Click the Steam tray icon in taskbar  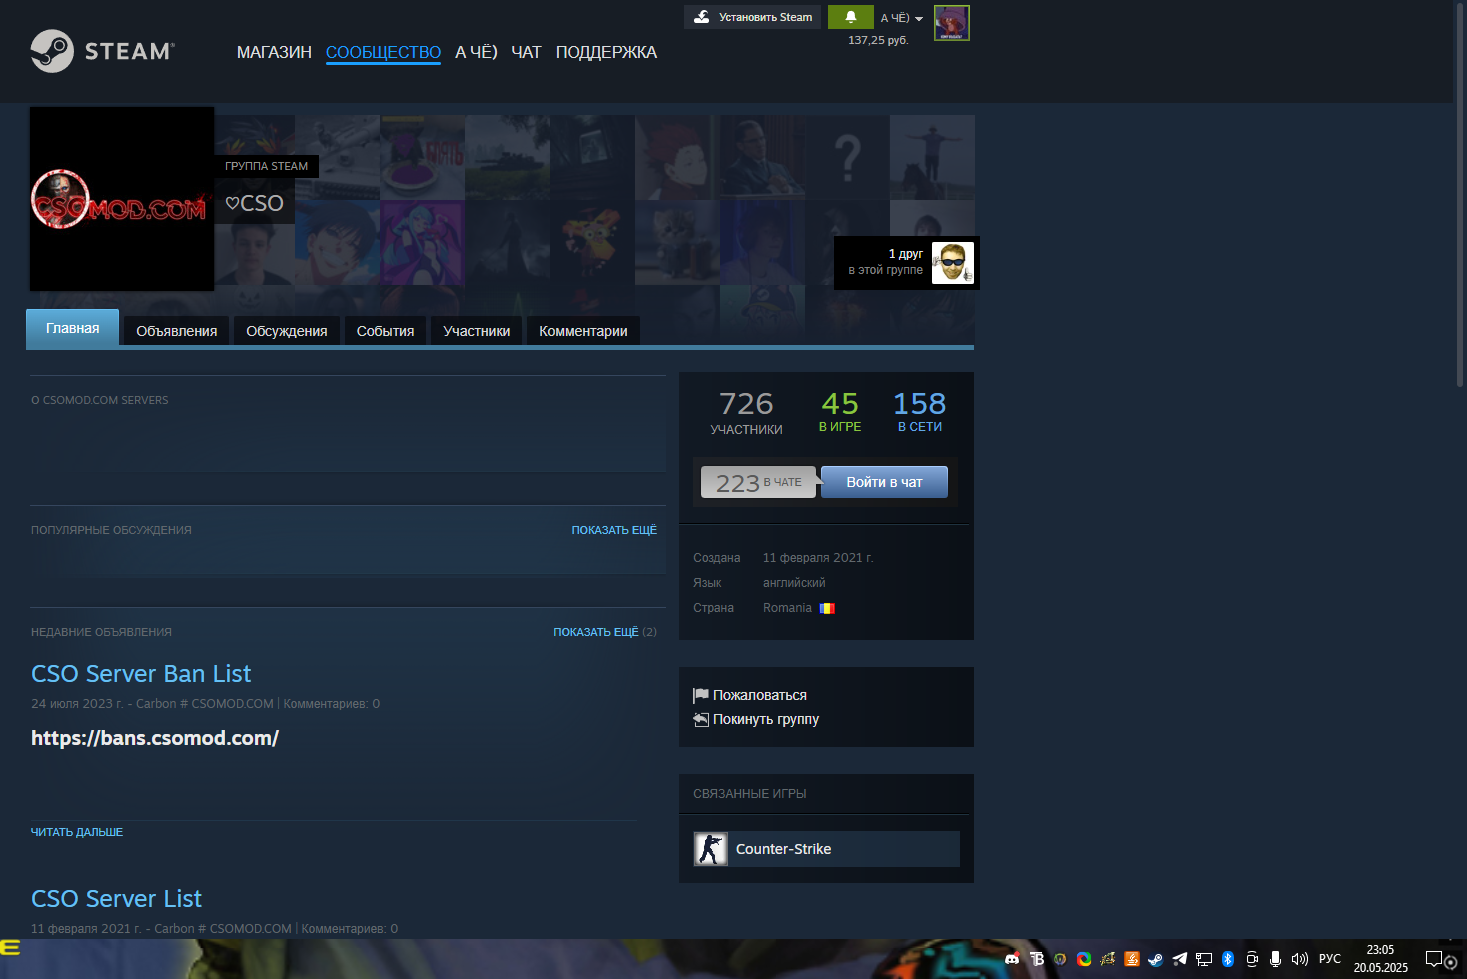pyautogui.click(x=1155, y=959)
